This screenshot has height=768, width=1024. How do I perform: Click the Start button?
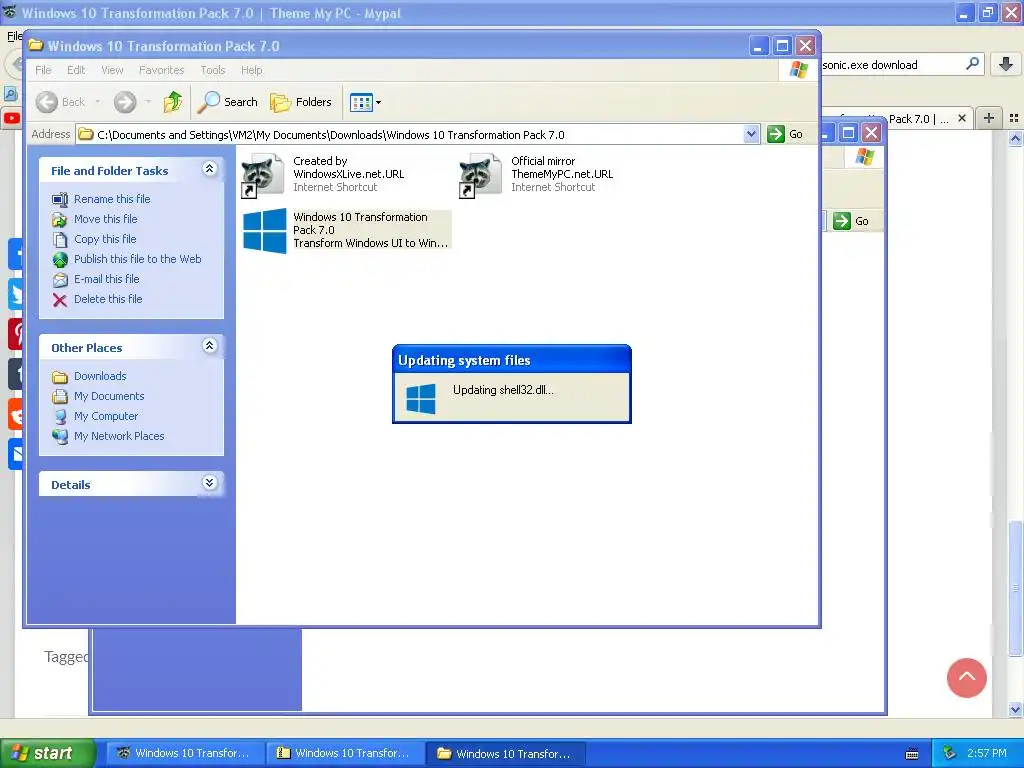48,753
